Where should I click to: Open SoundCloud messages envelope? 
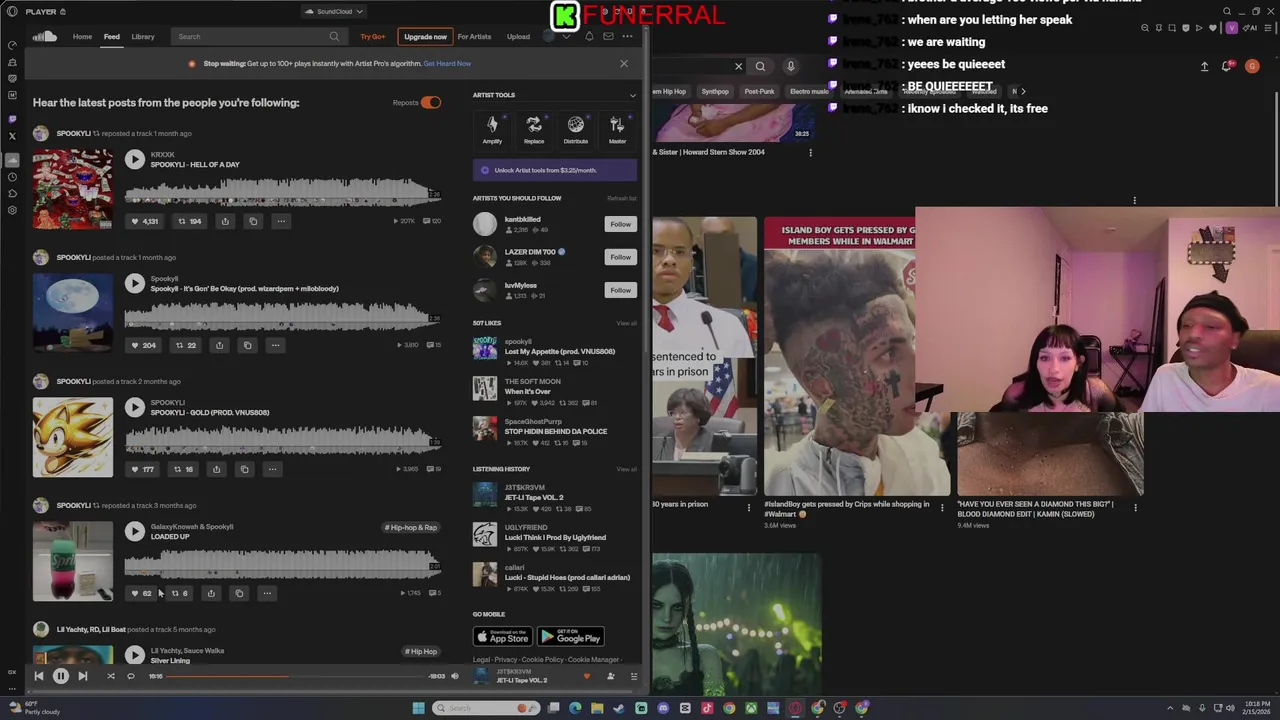[x=608, y=37]
